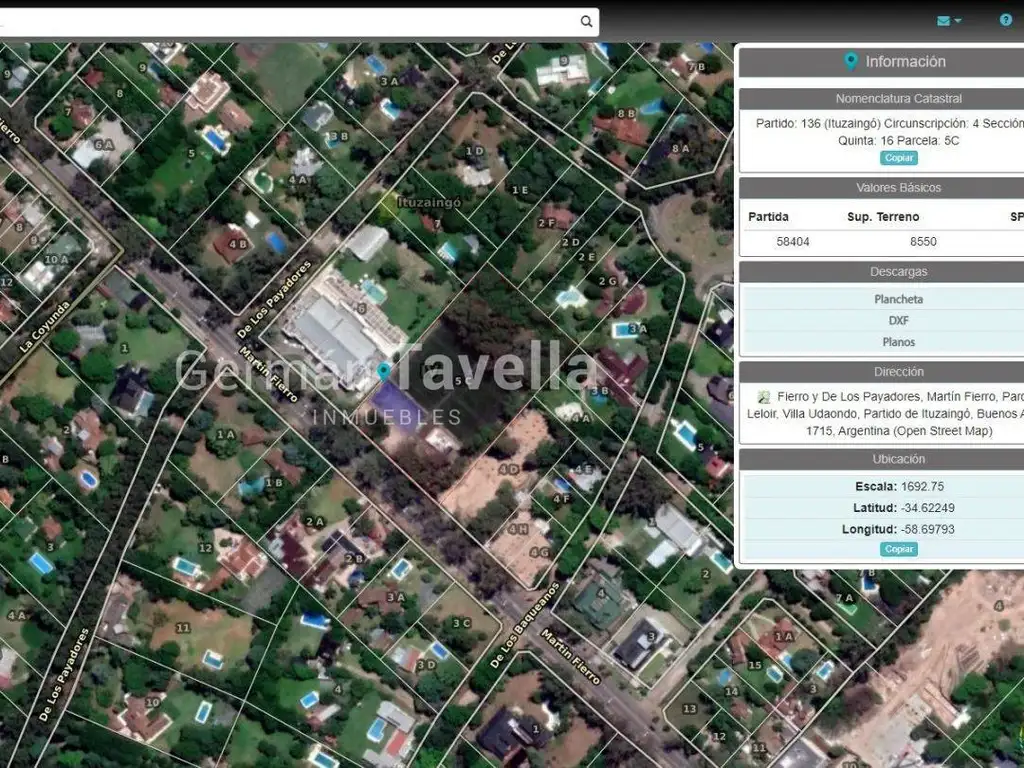Click parcel label 3C on the map
The height and width of the screenshot is (768, 1024).
(461, 623)
